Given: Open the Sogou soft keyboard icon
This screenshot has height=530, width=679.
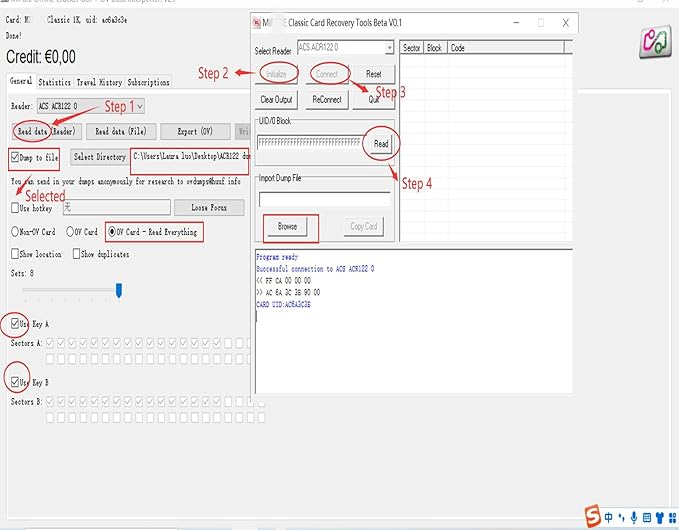Looking at the screenshot, I should click(x=647, y=517).
